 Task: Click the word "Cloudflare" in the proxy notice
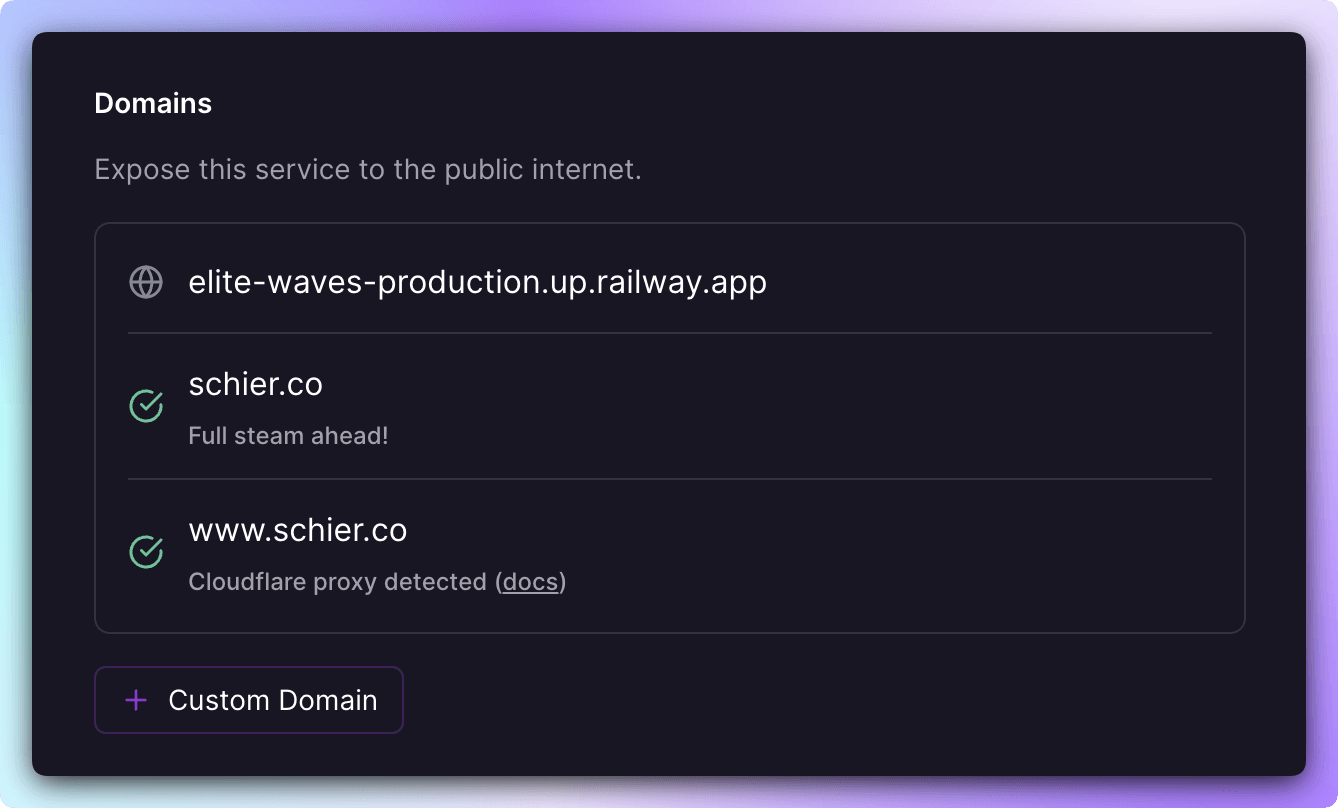[x=247, y=582]
